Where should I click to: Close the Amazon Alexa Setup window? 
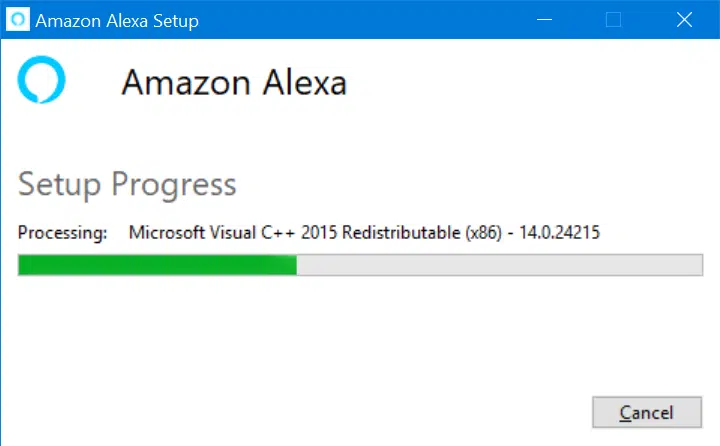[x=684, y=20]
